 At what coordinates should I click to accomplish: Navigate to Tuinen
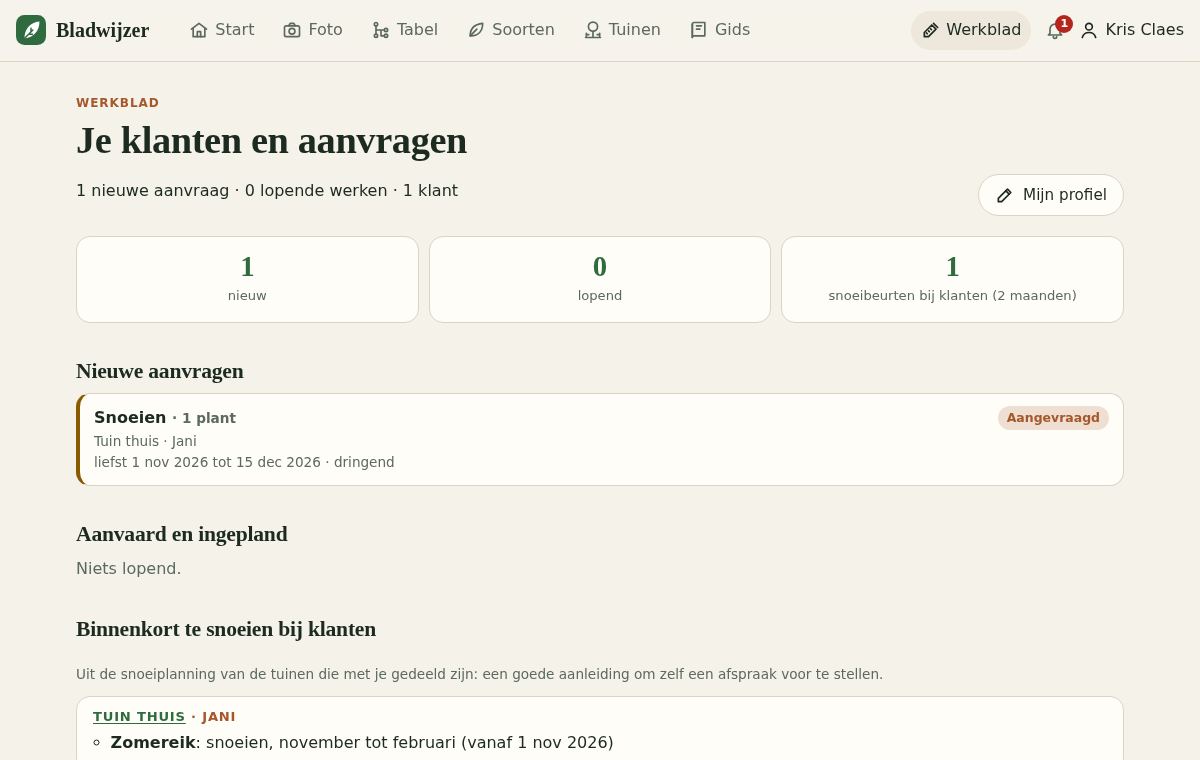pyautogui.click(x=622, y=30)
